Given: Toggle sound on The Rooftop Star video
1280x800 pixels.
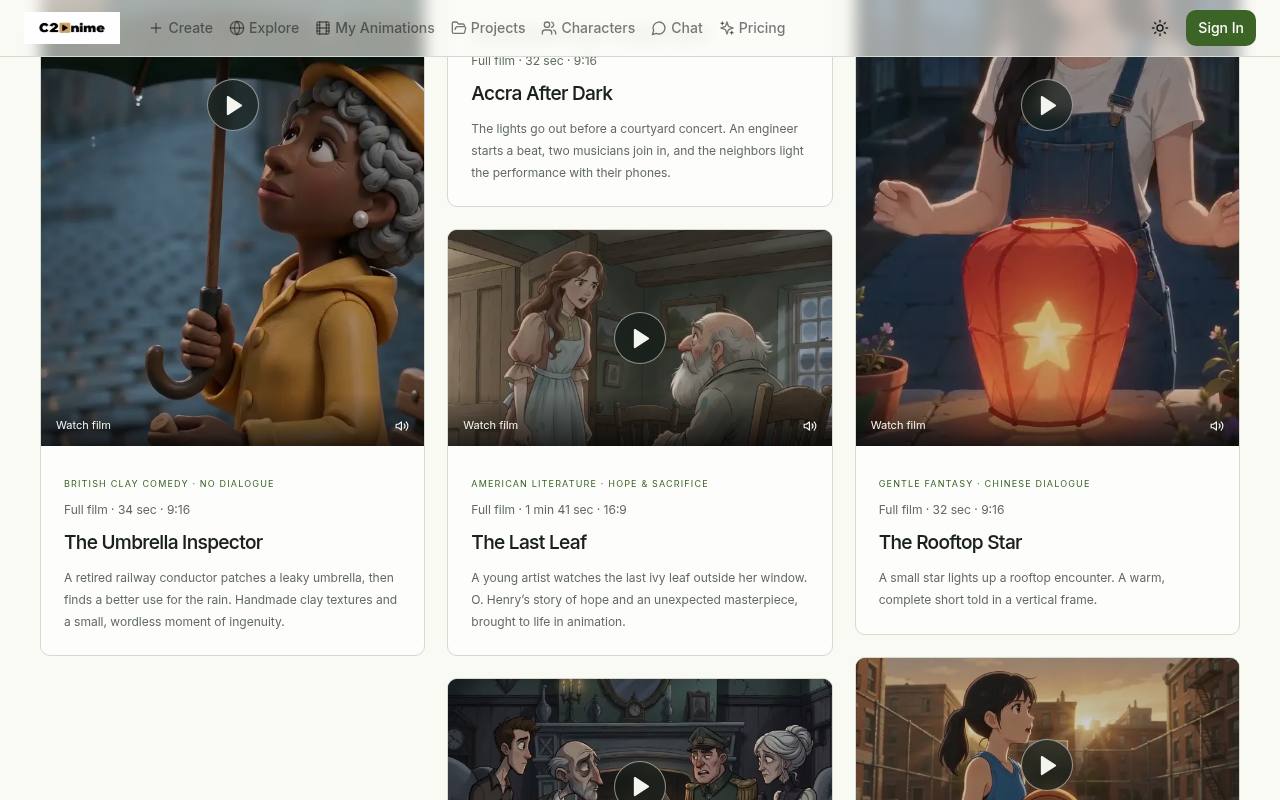Looking at the screenshot, I should coord(1217,426).
